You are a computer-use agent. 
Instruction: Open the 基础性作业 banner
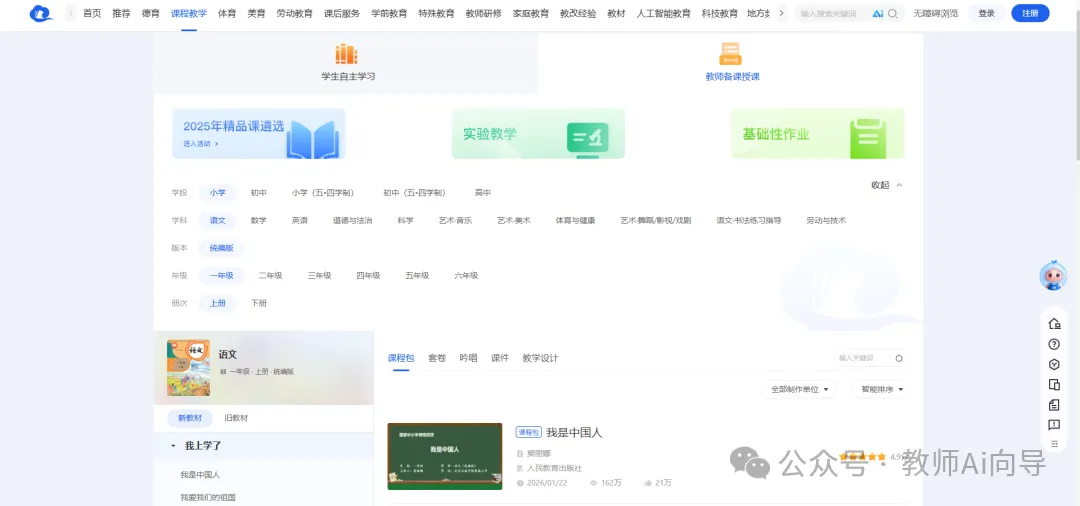[x=818, y=134]
